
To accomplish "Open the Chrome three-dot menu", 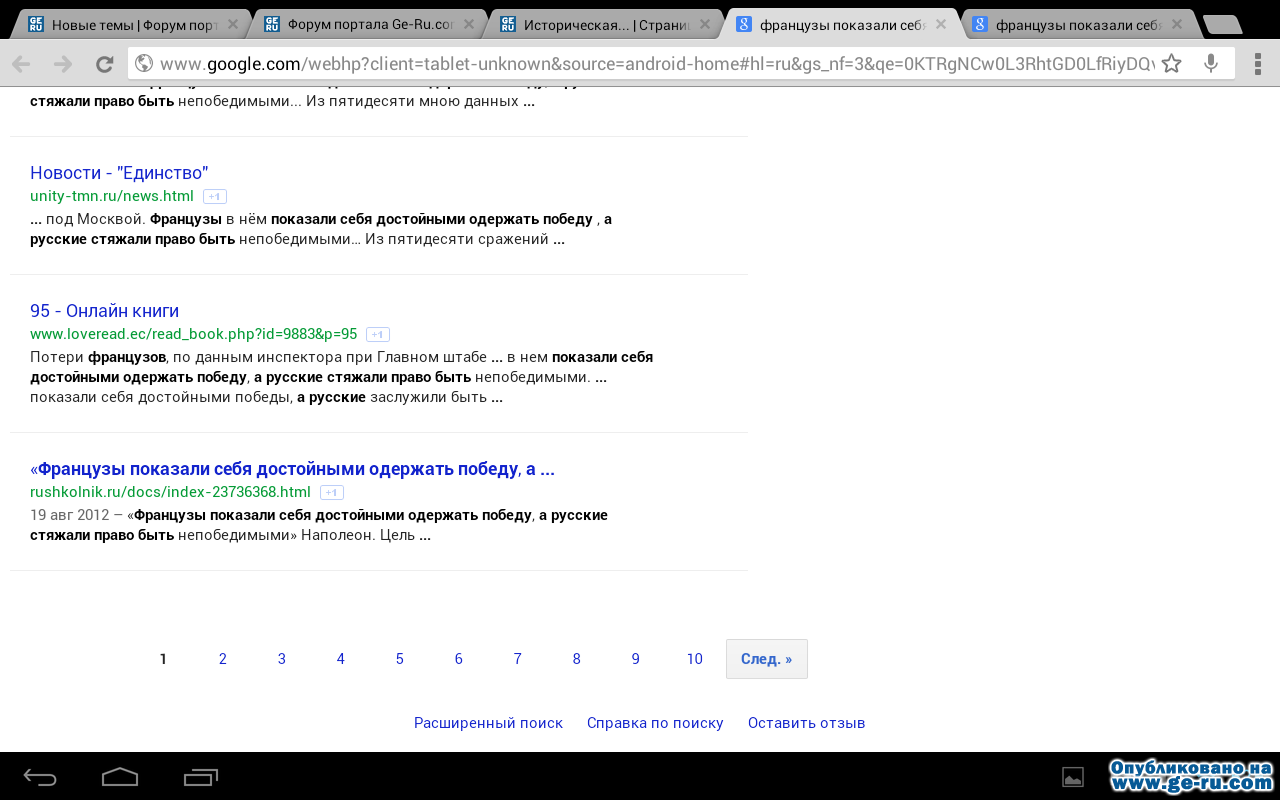I will click(x=1258, y=64).
